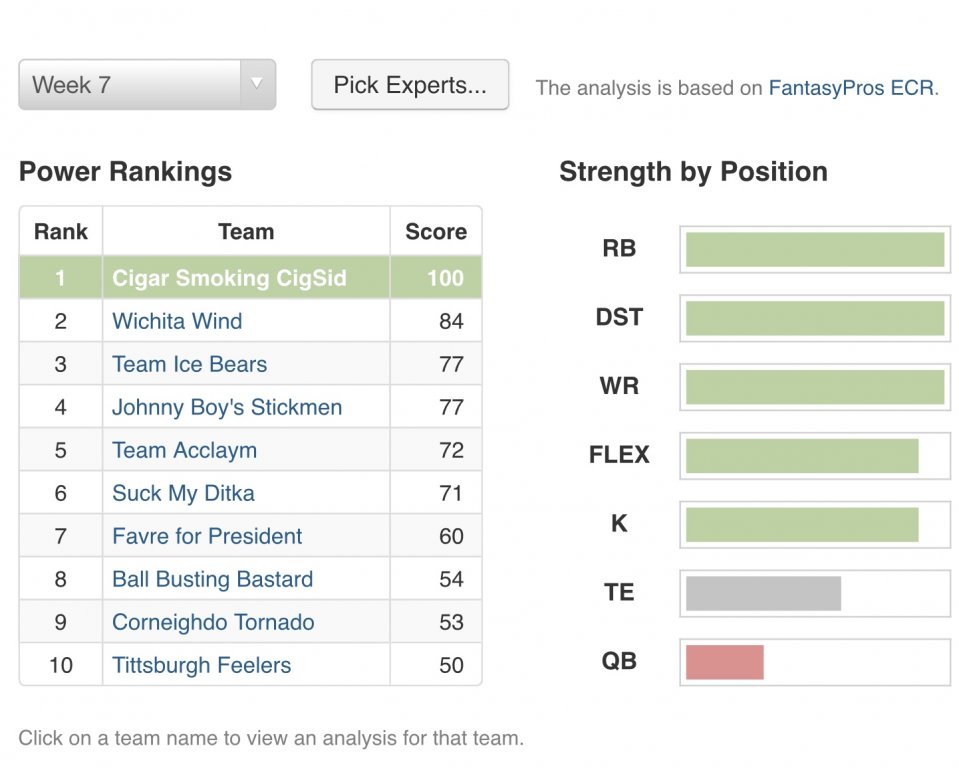Click the FLEX strength bar
The height and width of the screenshot is (768, 959).
(x=801, y=455)
